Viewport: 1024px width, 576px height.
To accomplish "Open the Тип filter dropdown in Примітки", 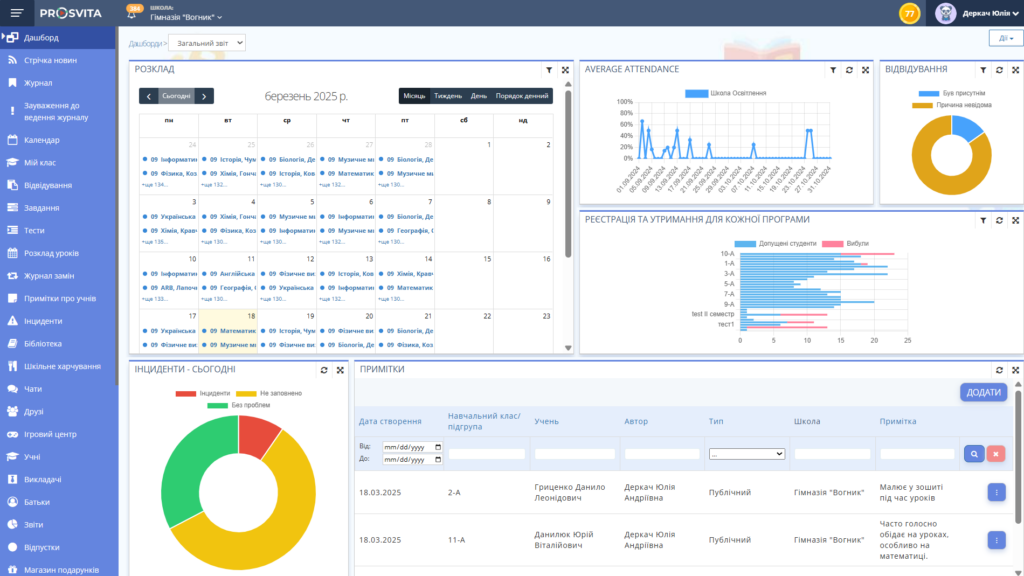I will (746, 453).
